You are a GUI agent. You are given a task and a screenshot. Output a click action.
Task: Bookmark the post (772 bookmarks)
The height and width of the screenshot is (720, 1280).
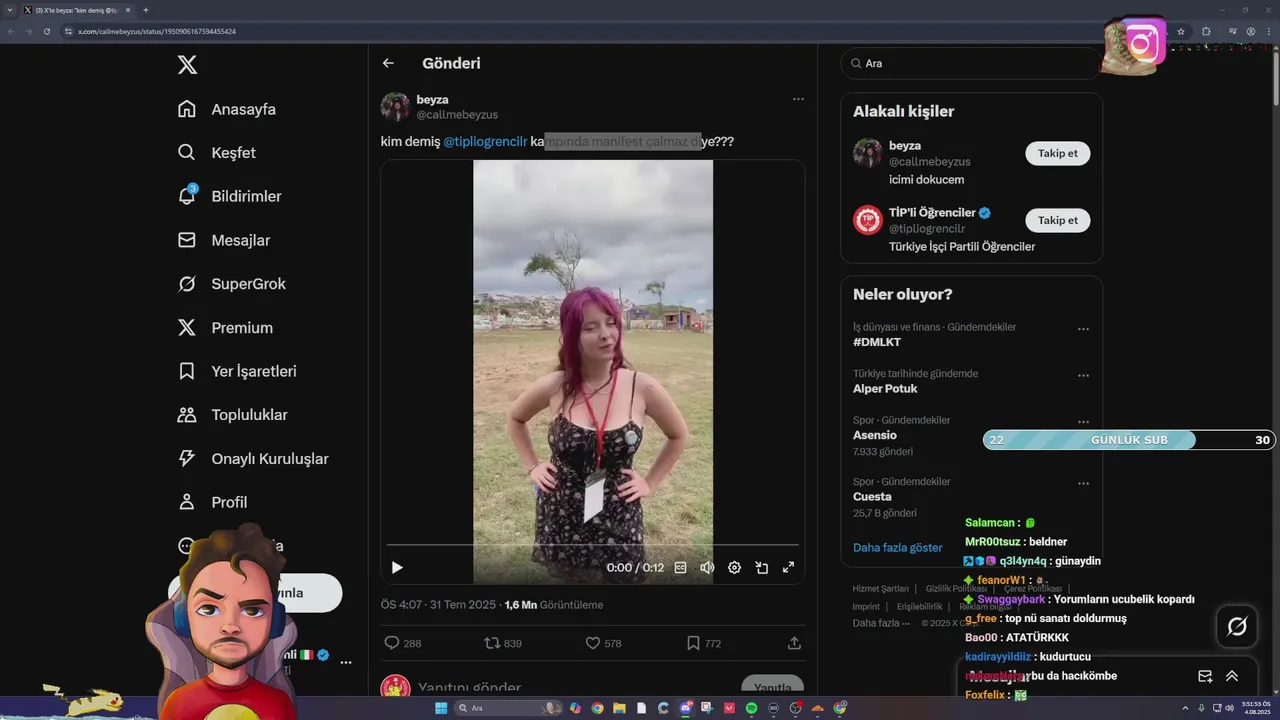click(x=704, y=643)
